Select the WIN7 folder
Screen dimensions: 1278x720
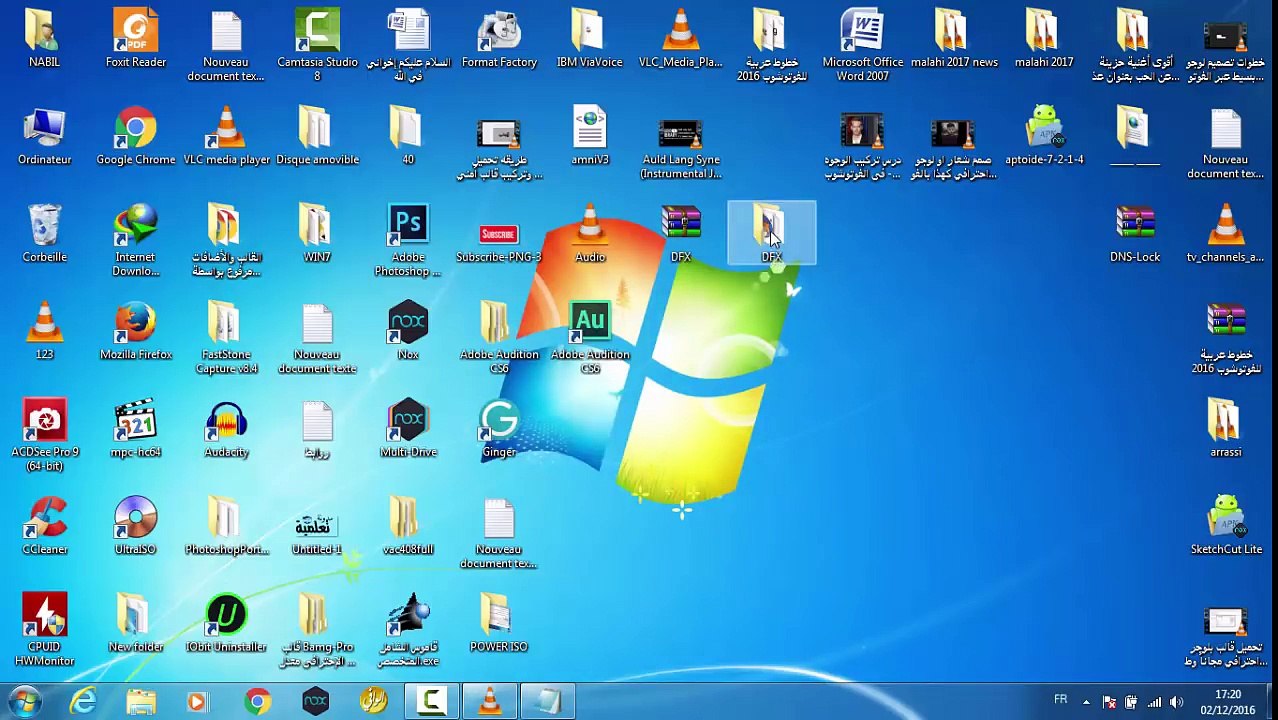[x=317, y=233]
